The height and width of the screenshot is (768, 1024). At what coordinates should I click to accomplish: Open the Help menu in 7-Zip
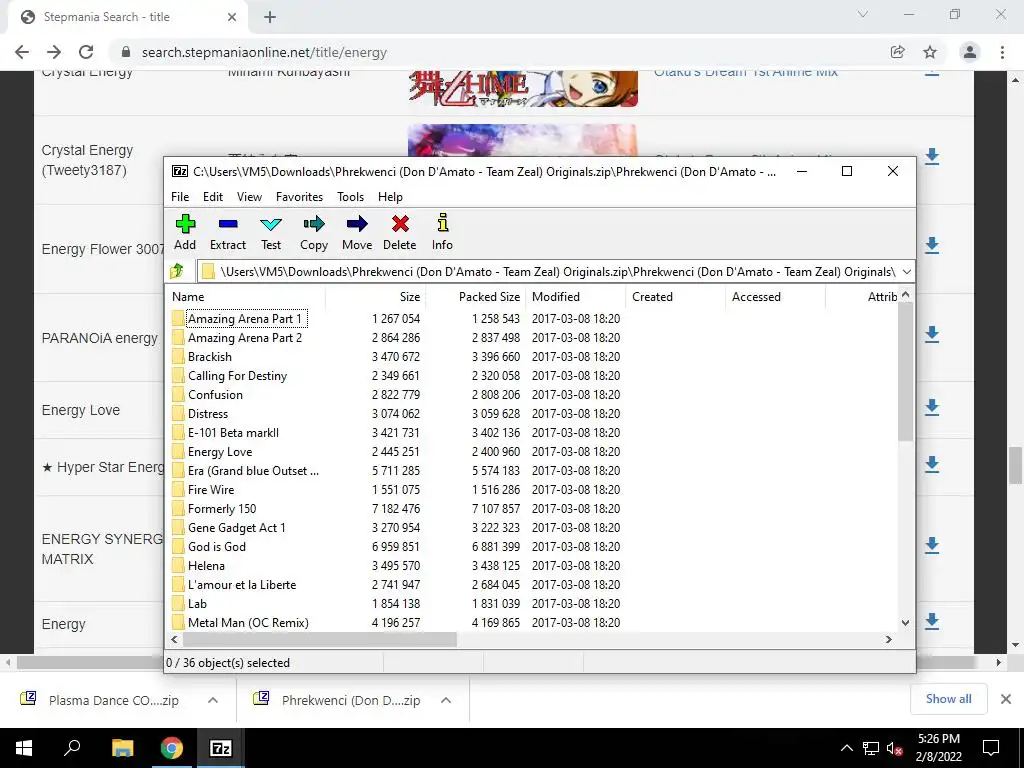390,197
